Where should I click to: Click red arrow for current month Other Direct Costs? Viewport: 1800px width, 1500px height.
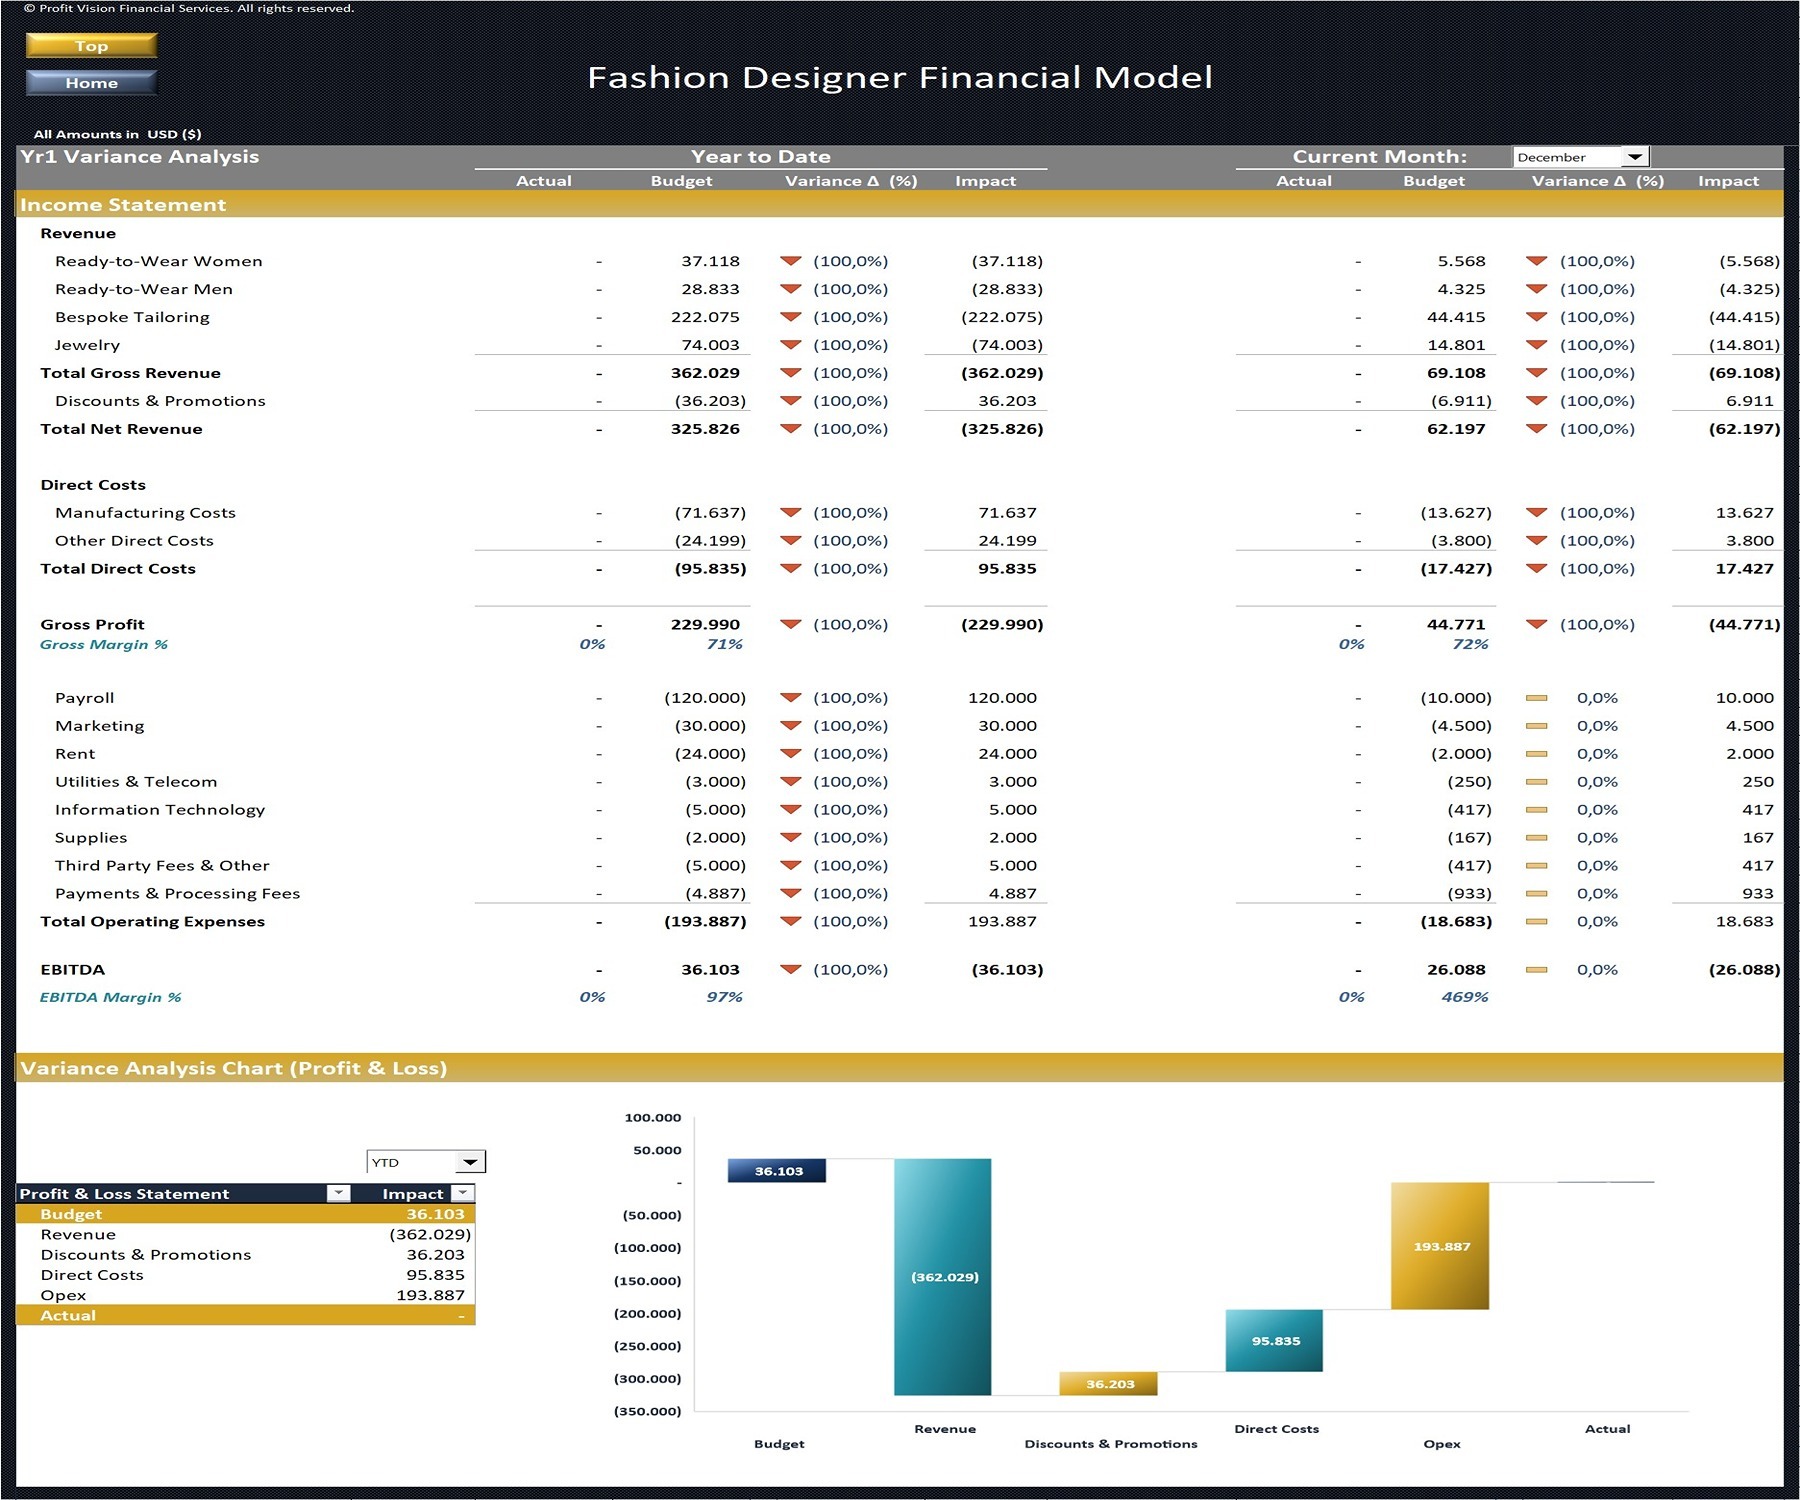1537,541
